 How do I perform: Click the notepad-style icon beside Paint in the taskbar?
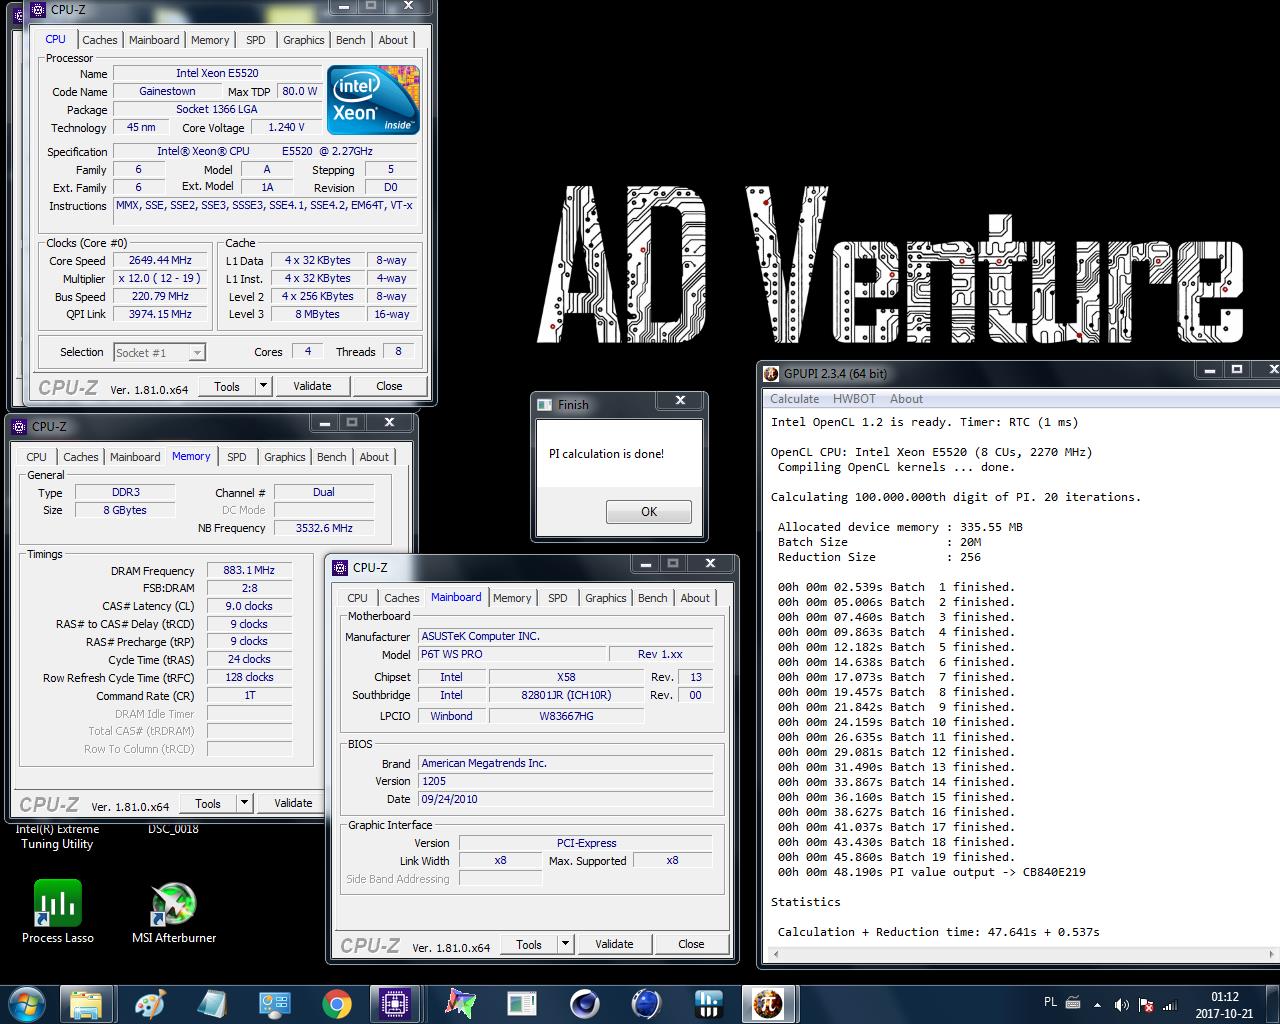(x=212, y=1003)
